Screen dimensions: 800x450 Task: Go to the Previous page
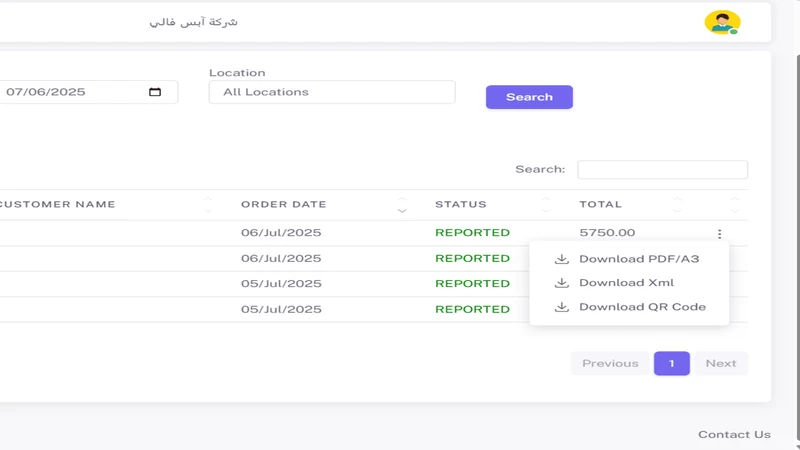[610, 363]
